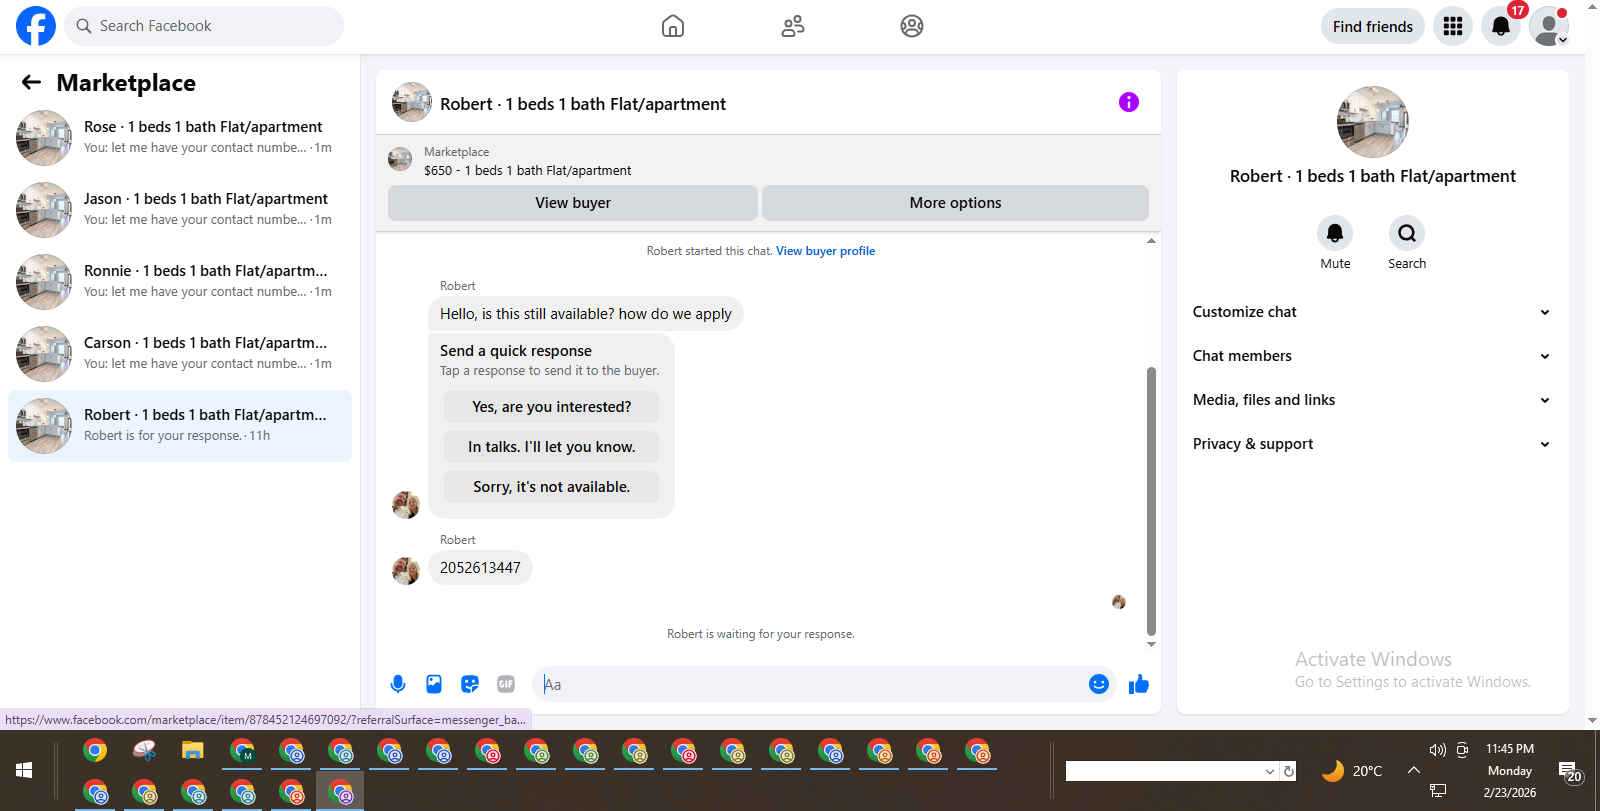Click Find friends button
This screenshot has height=811, width=1600.
pos(1373,27)
